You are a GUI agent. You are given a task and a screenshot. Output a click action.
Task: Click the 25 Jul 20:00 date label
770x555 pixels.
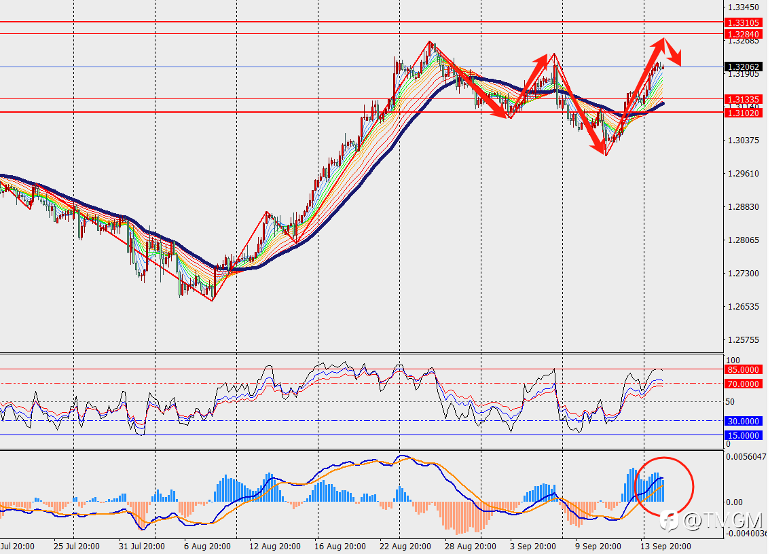pos(76,546)
